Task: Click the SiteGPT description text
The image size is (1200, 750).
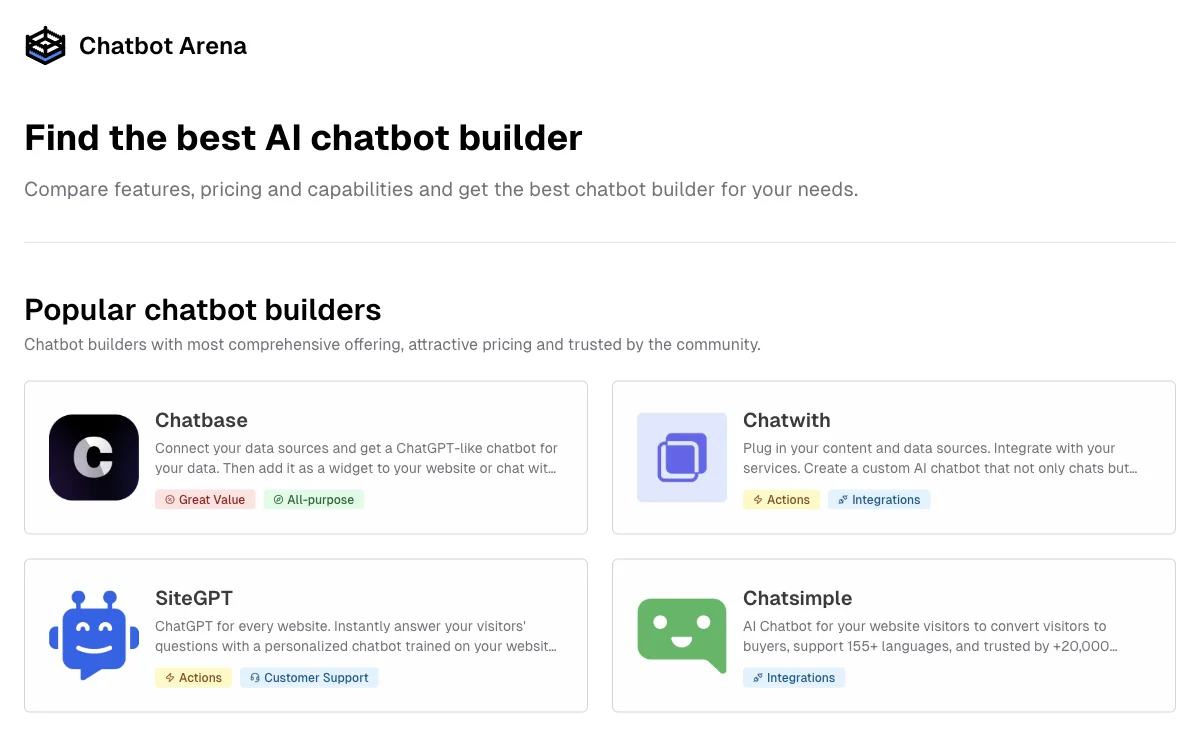Action: pos(356,636)
